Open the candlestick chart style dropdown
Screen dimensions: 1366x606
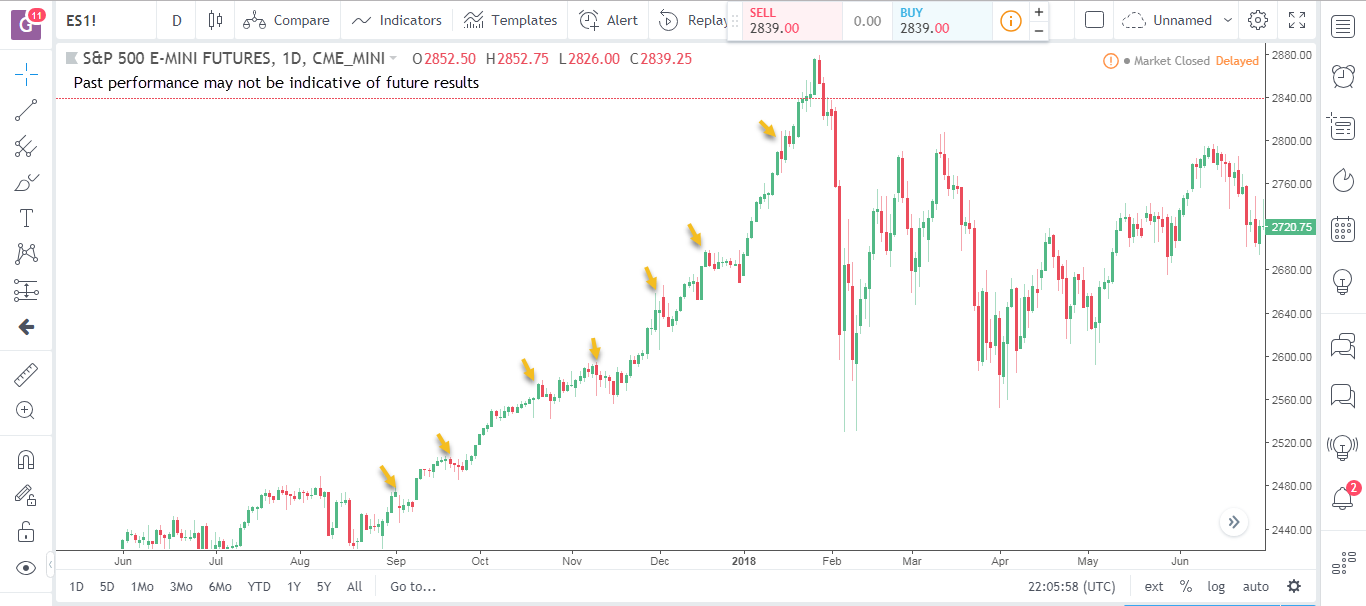(215, 20)
